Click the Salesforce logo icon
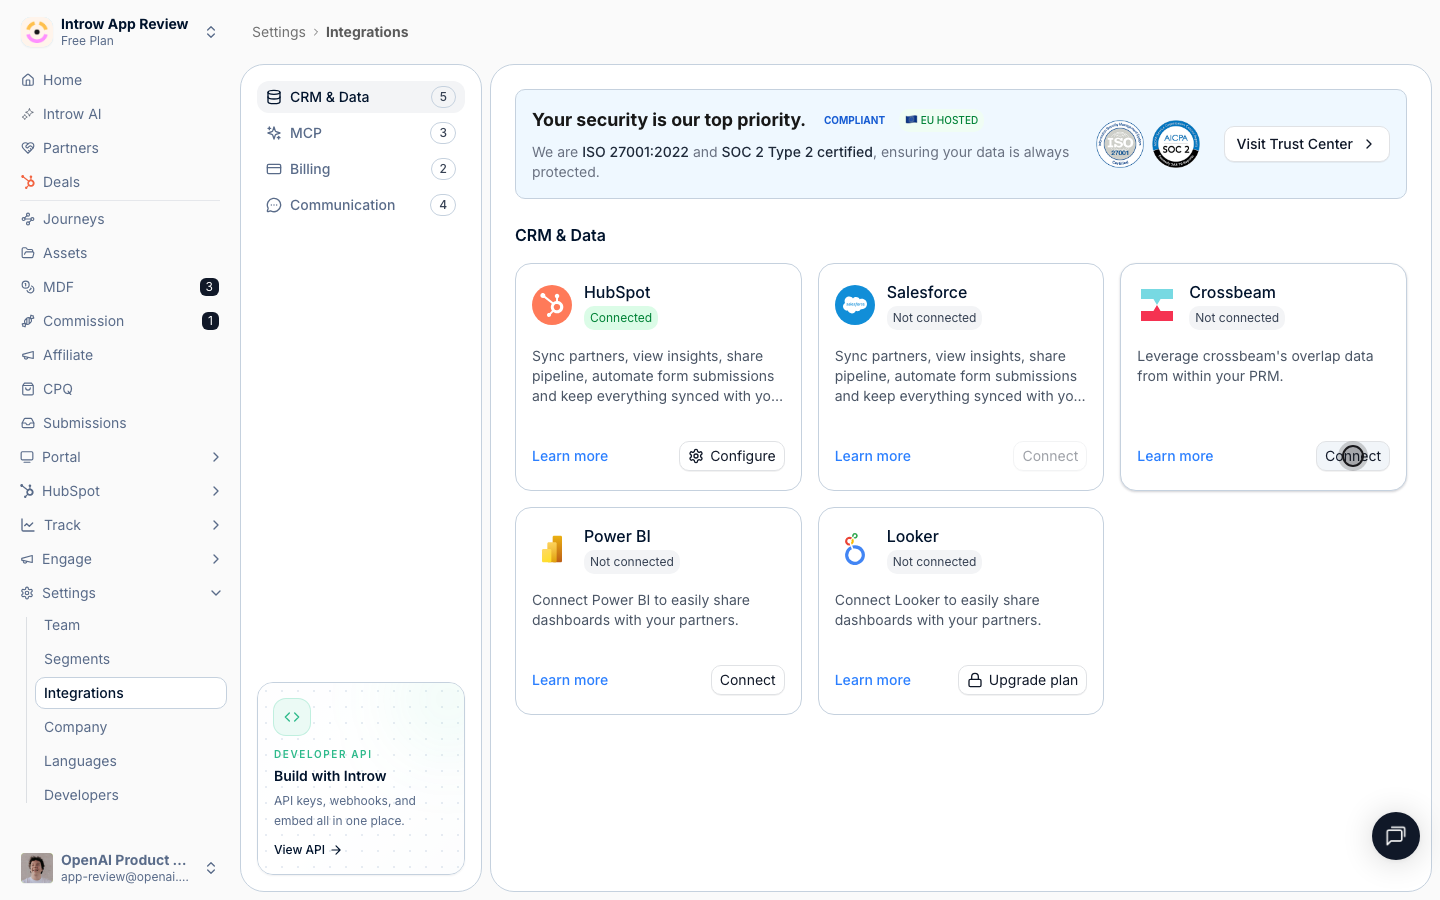 855,305
